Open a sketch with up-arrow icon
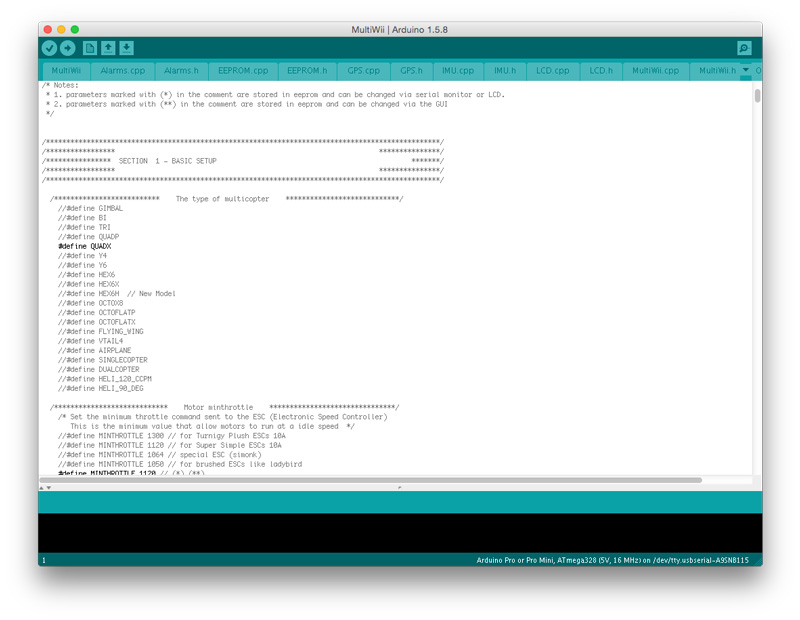Screen dimensions: 800x620 pos(108,48)
